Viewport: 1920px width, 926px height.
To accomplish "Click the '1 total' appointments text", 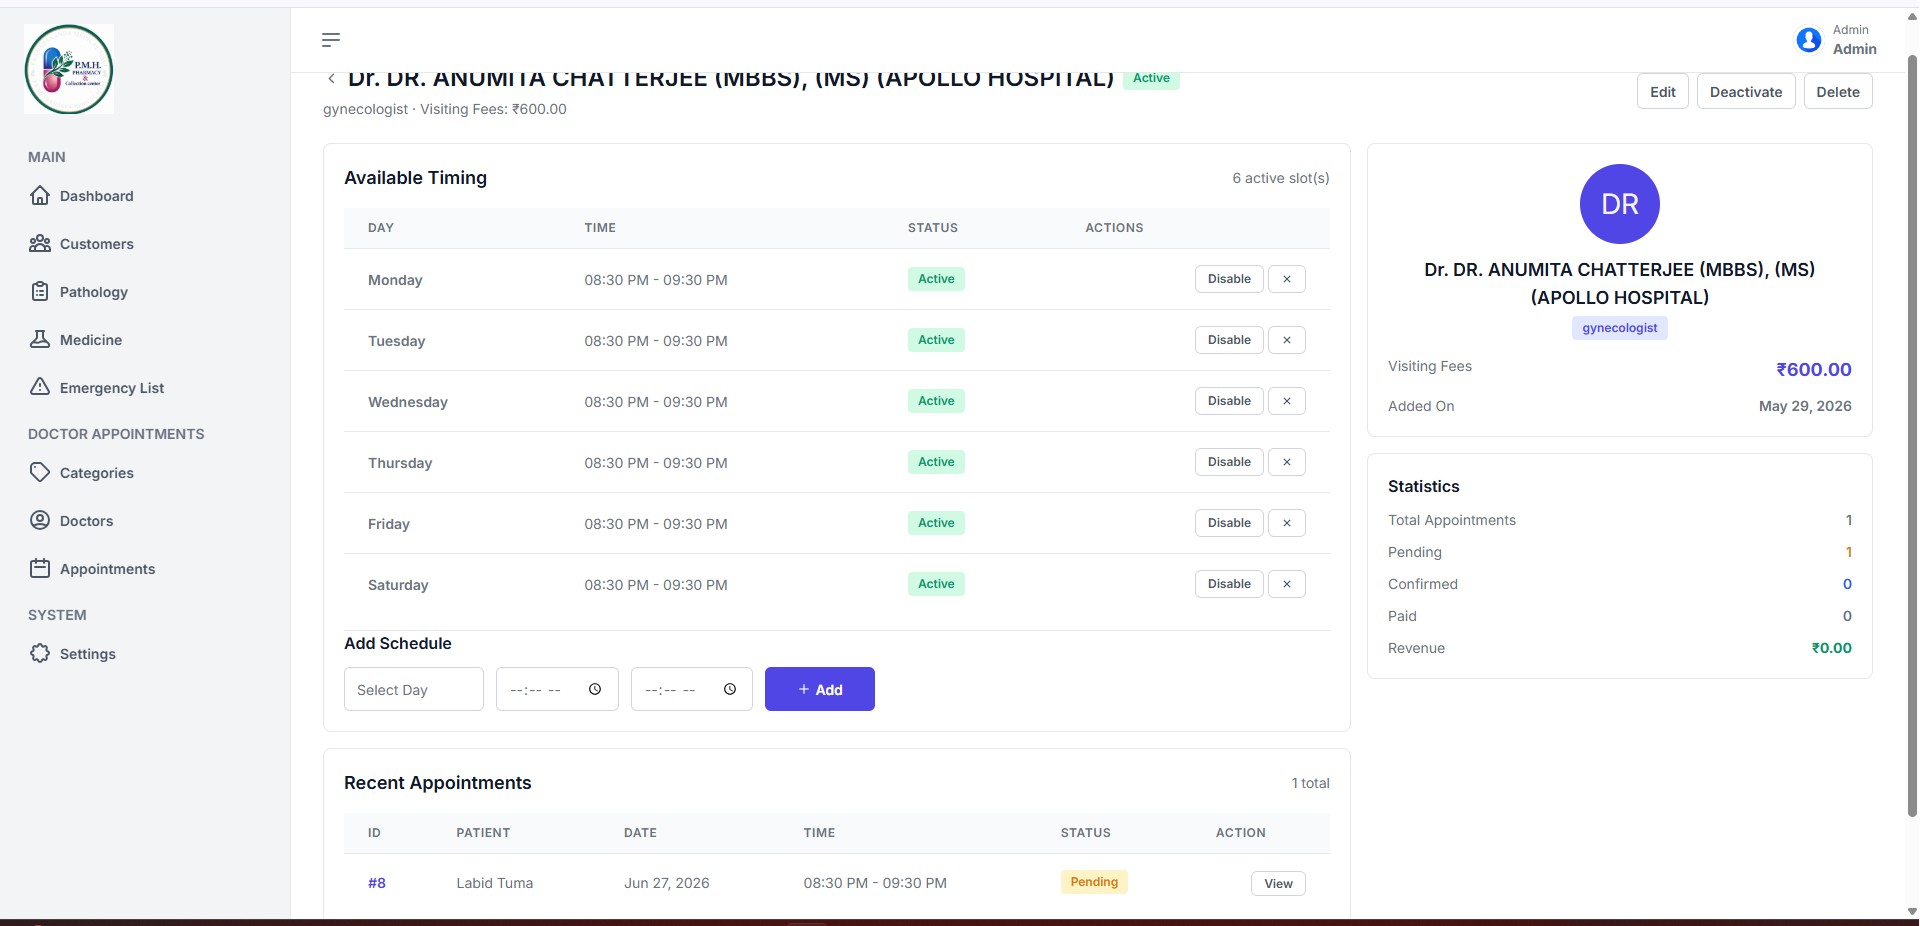I will click(x=1310, y=783).
